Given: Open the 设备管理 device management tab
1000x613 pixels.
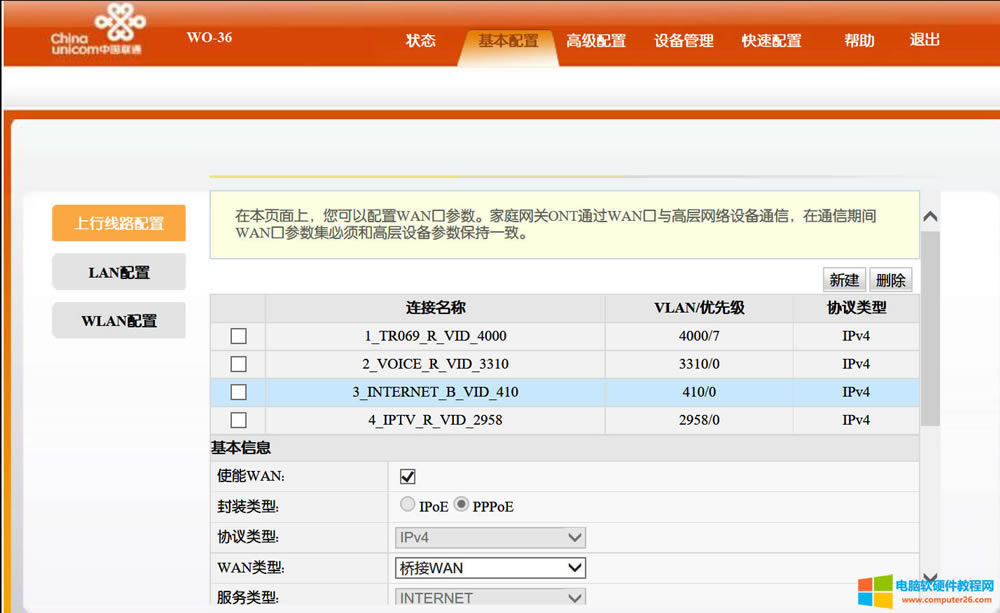Looking at the screenshot, I should pyautogui.click(x=684, y=41).
